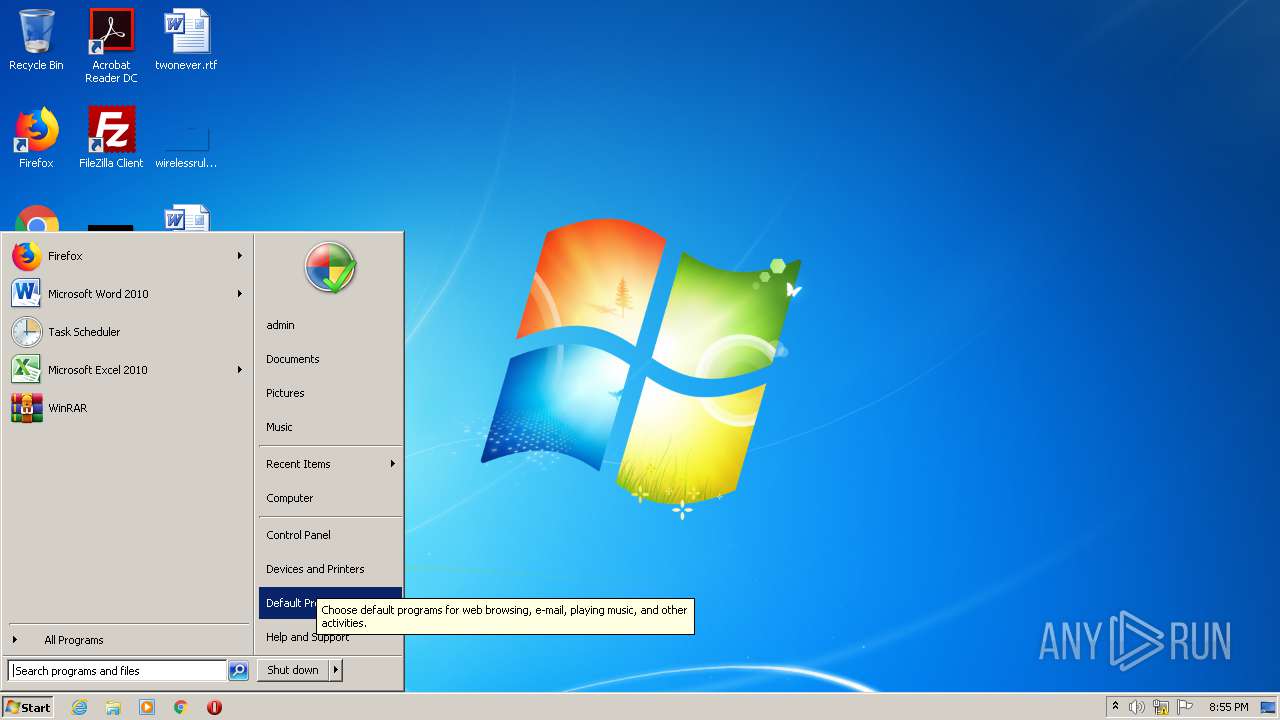Click the WinRAR icon in Start menu
The width and height of the screenshot is (1280, 720).
tap(27, 408)
